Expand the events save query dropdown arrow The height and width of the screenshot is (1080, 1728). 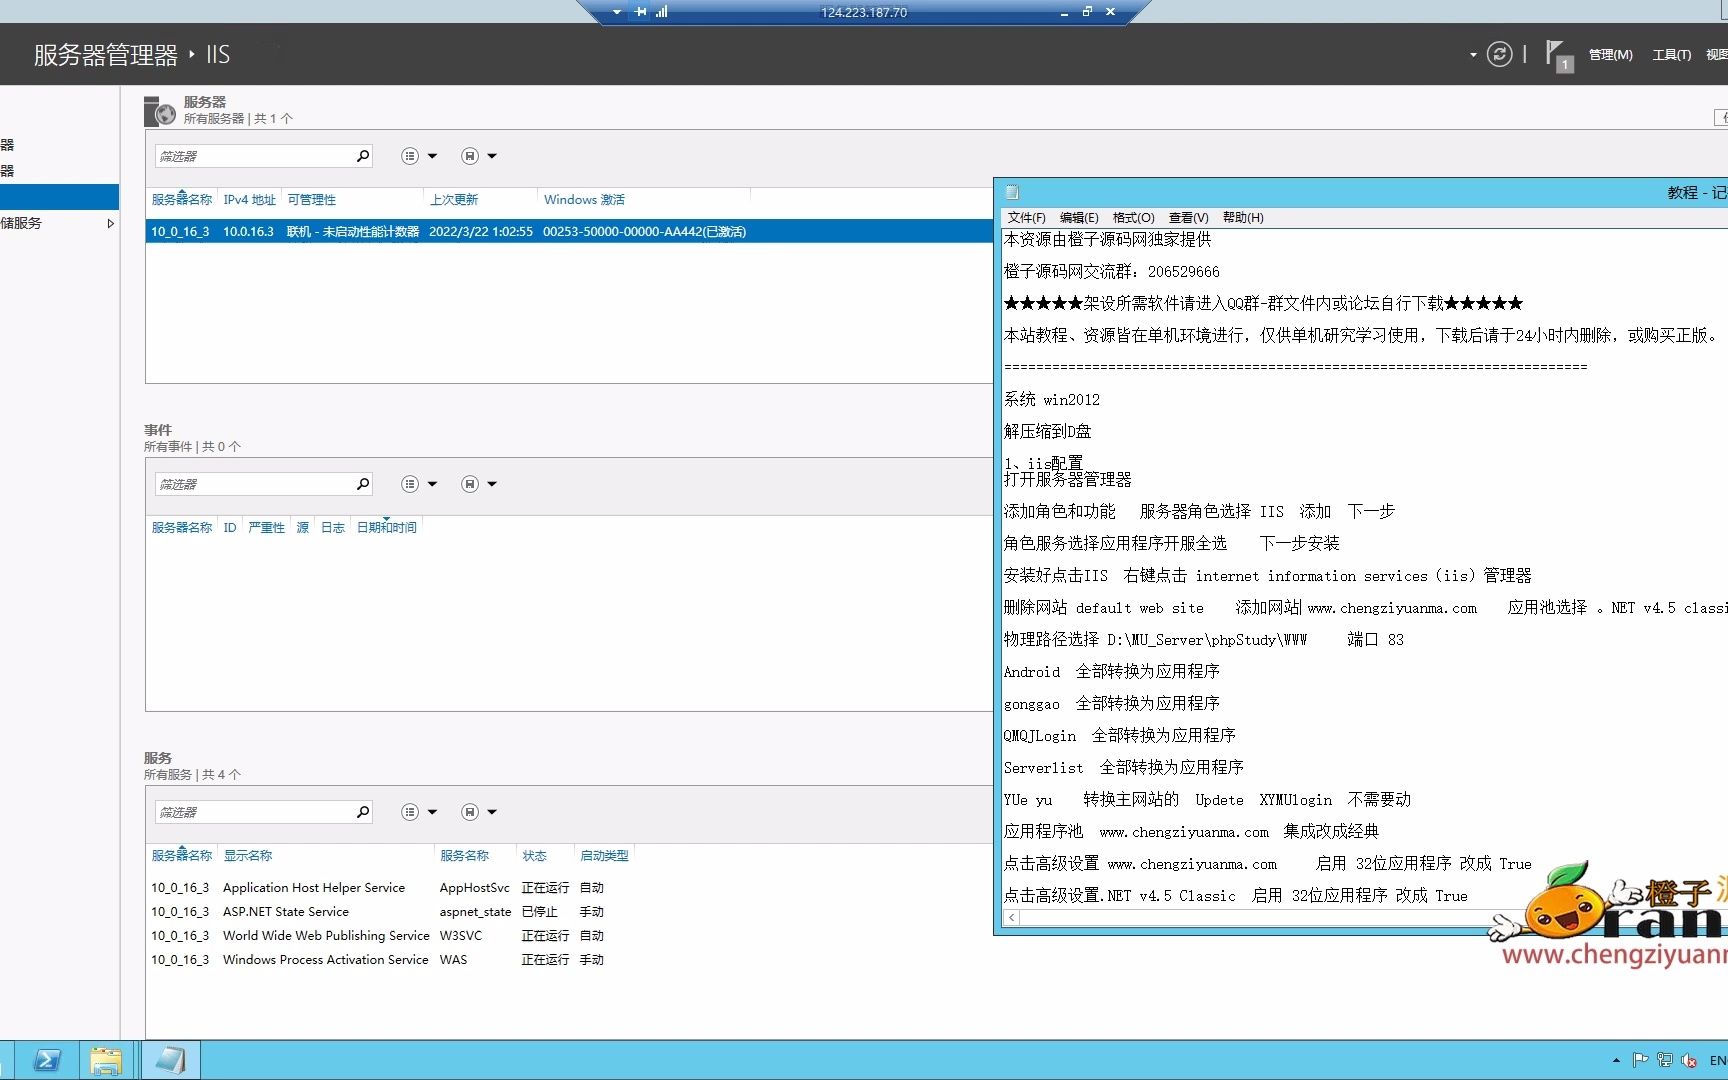[492, 484]
